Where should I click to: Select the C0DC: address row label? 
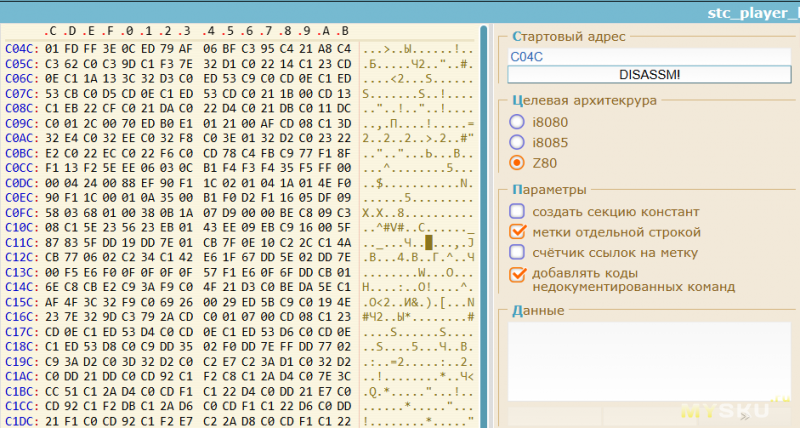(x=21, y=183)
